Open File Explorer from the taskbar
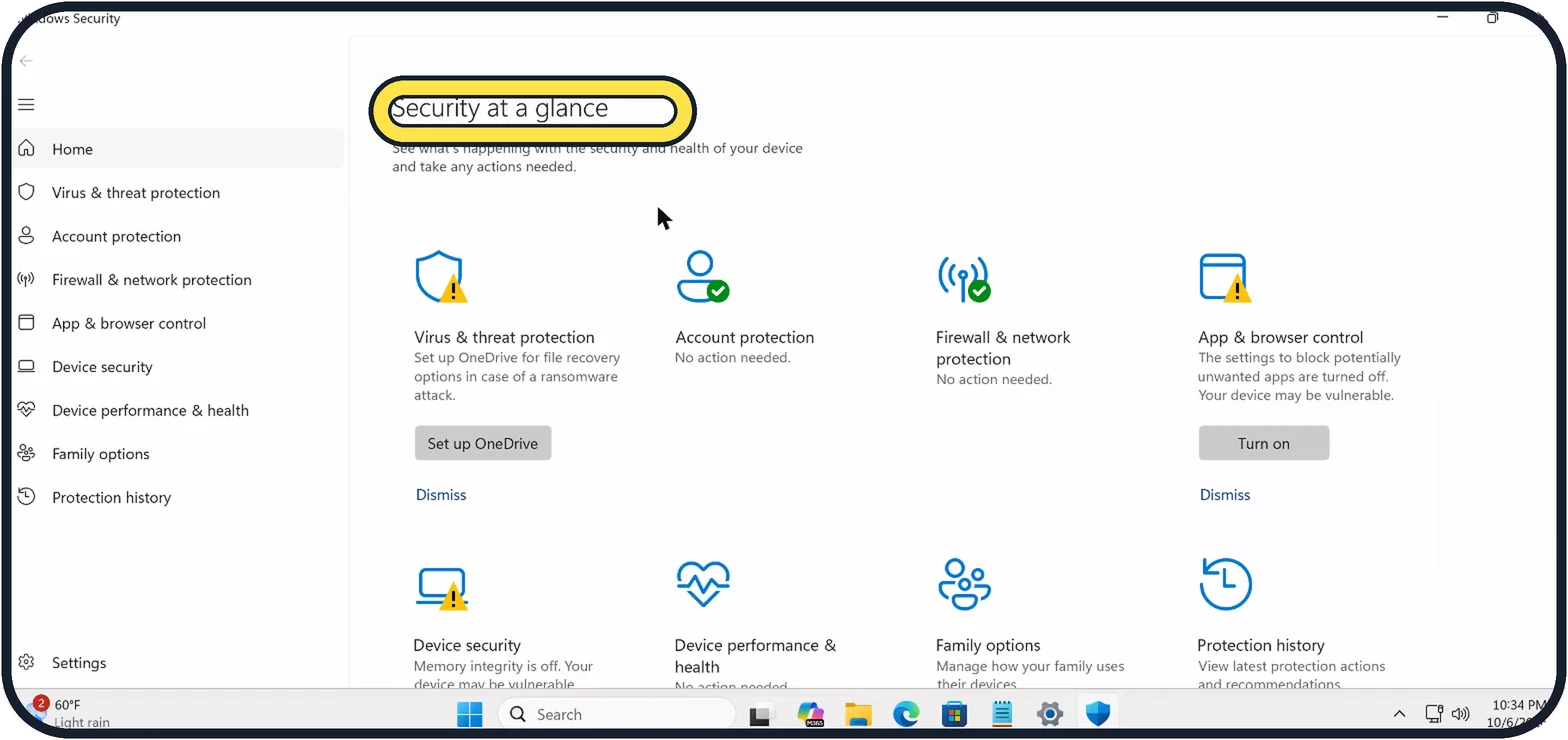The height and width of the screenshot is (740, 1568). coord(858,714)
